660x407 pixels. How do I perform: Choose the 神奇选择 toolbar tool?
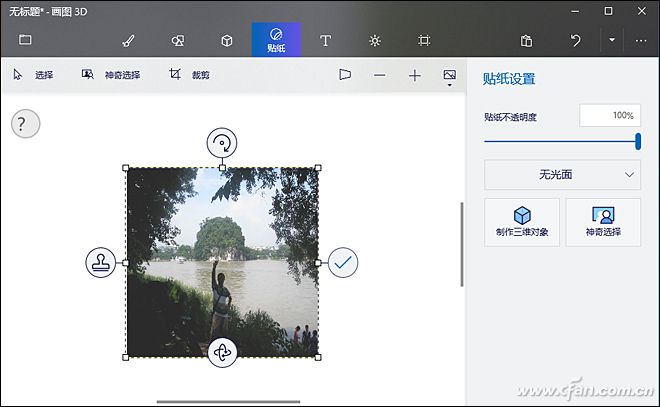[x=111, y=75]
